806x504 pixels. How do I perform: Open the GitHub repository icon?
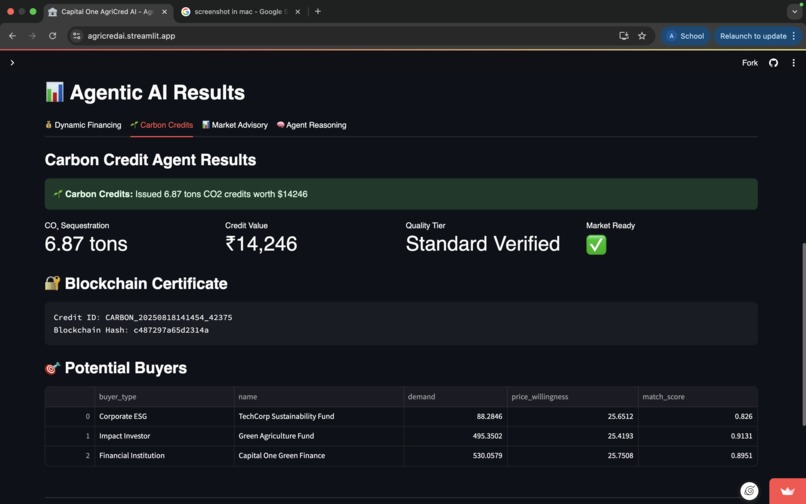(773, 63)
